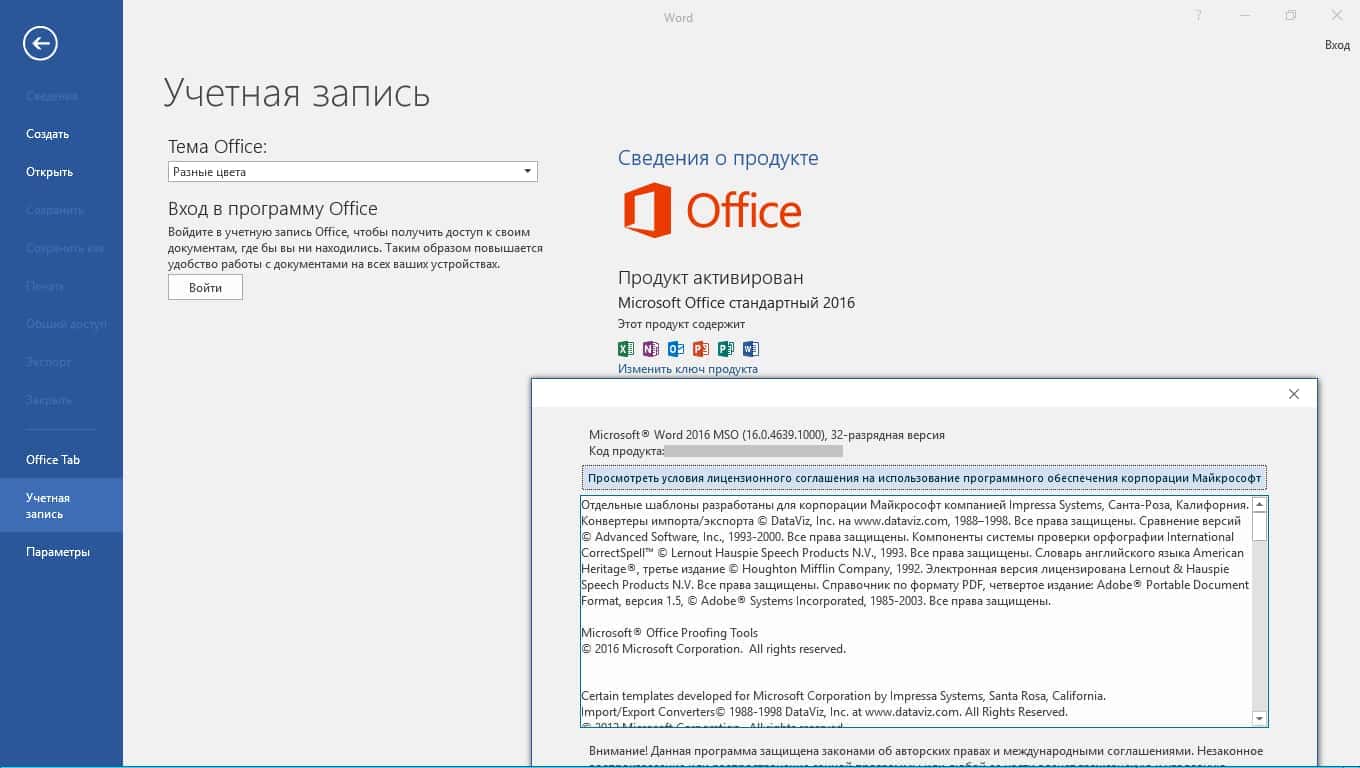The image size is (1360, 768).
Task: Open Изменить ключ продукта link
Action: tap(686, 368)
